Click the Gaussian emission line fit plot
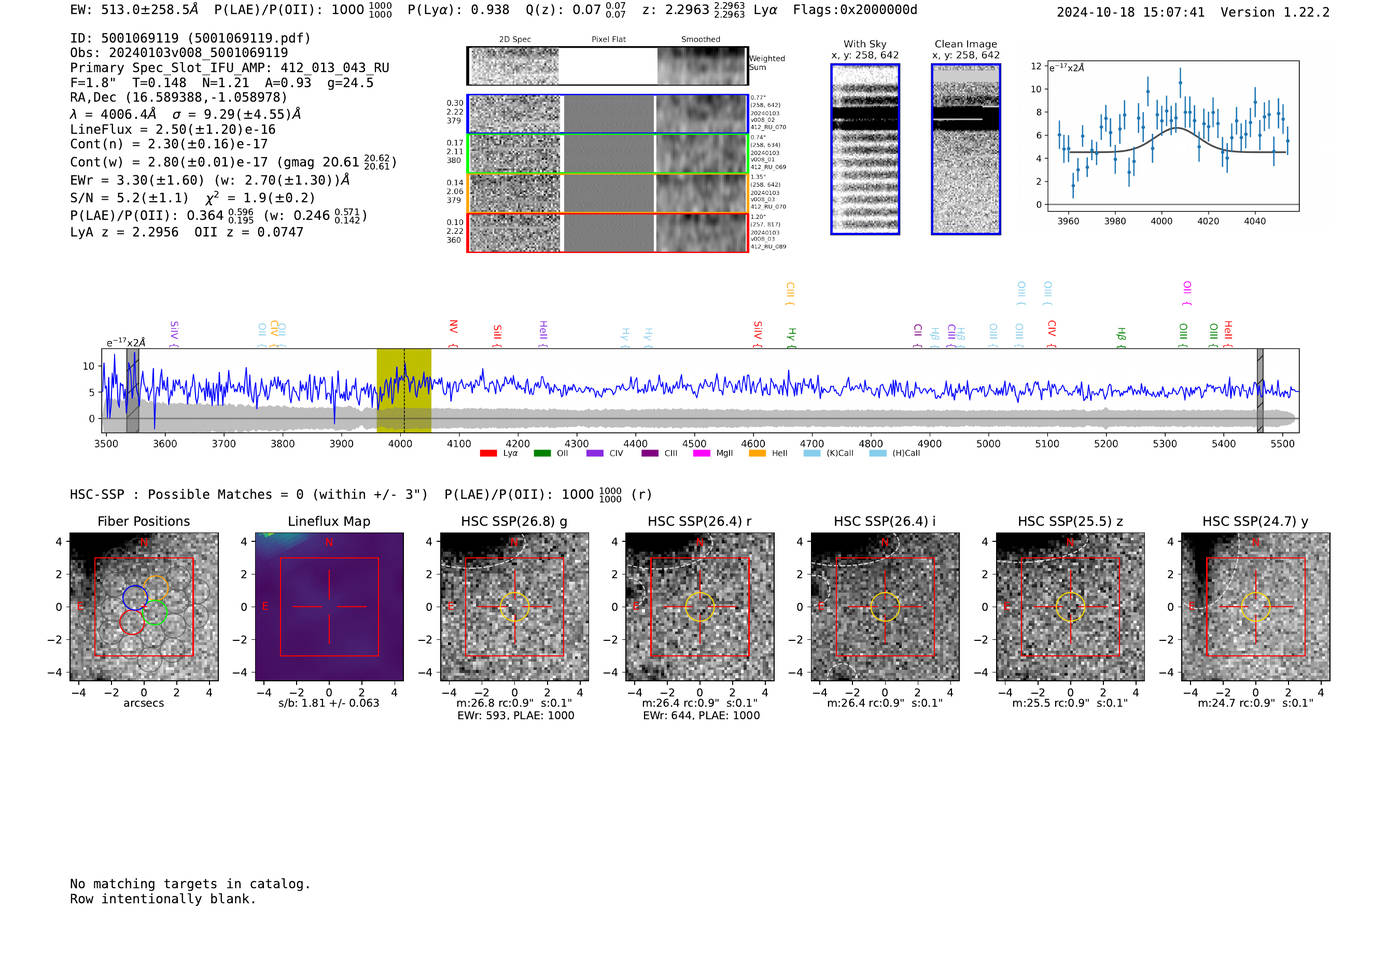The image size is (1400, 953). (x=1173, y=136)
